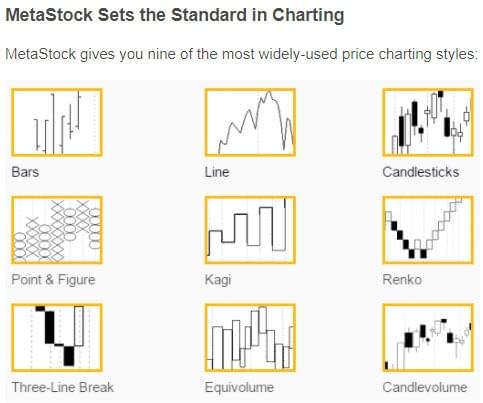
Task: View the Three-Line Break chart image
Action: pyautogui.click(x=57, y=338)
